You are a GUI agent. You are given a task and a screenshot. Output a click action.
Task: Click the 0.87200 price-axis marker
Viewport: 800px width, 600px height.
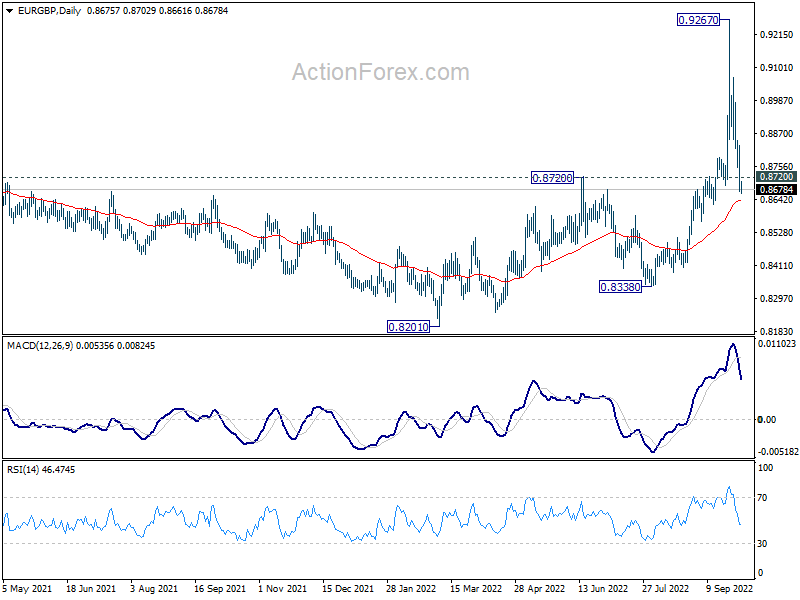776,177
